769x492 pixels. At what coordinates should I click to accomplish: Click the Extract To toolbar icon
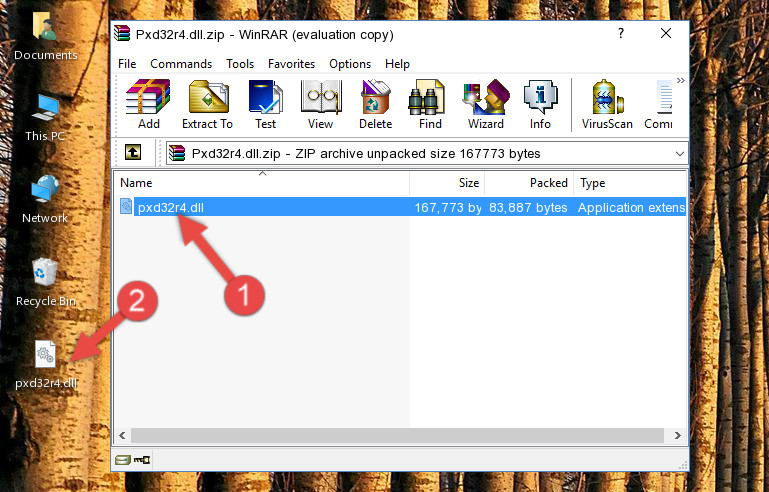tap(207, 104)
